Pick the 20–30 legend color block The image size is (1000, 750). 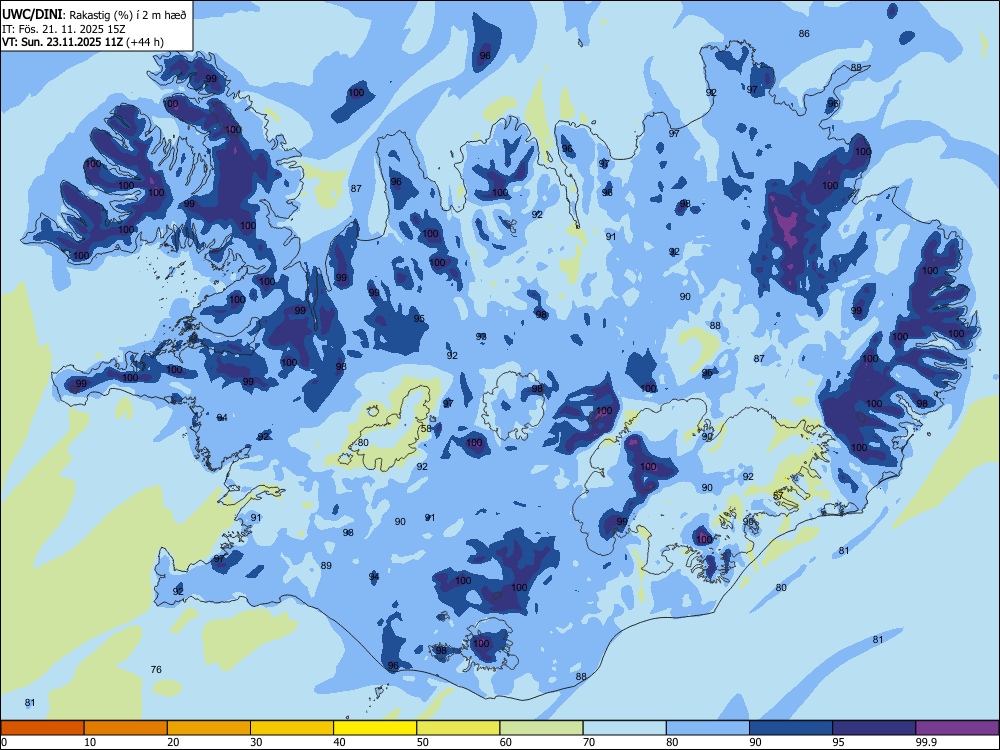tap(209, 728)
